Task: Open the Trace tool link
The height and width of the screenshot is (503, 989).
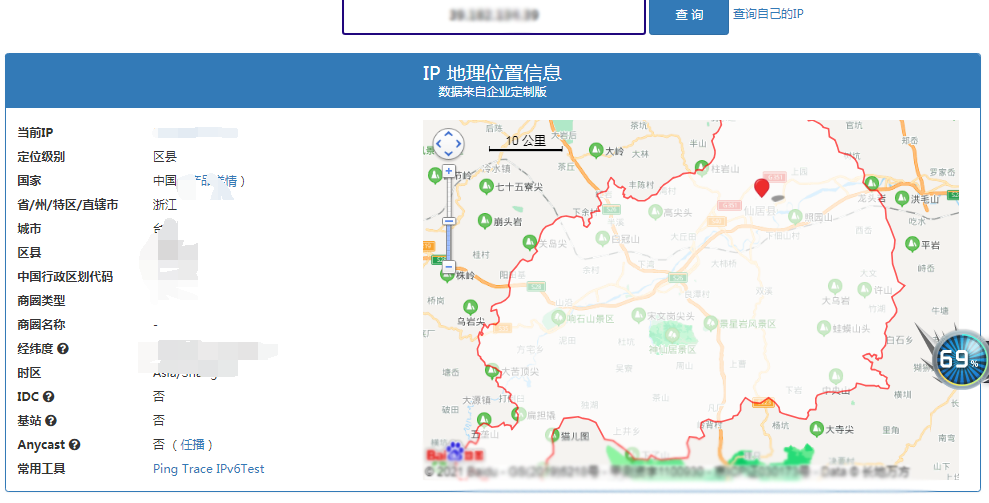Action: (198, 469)
